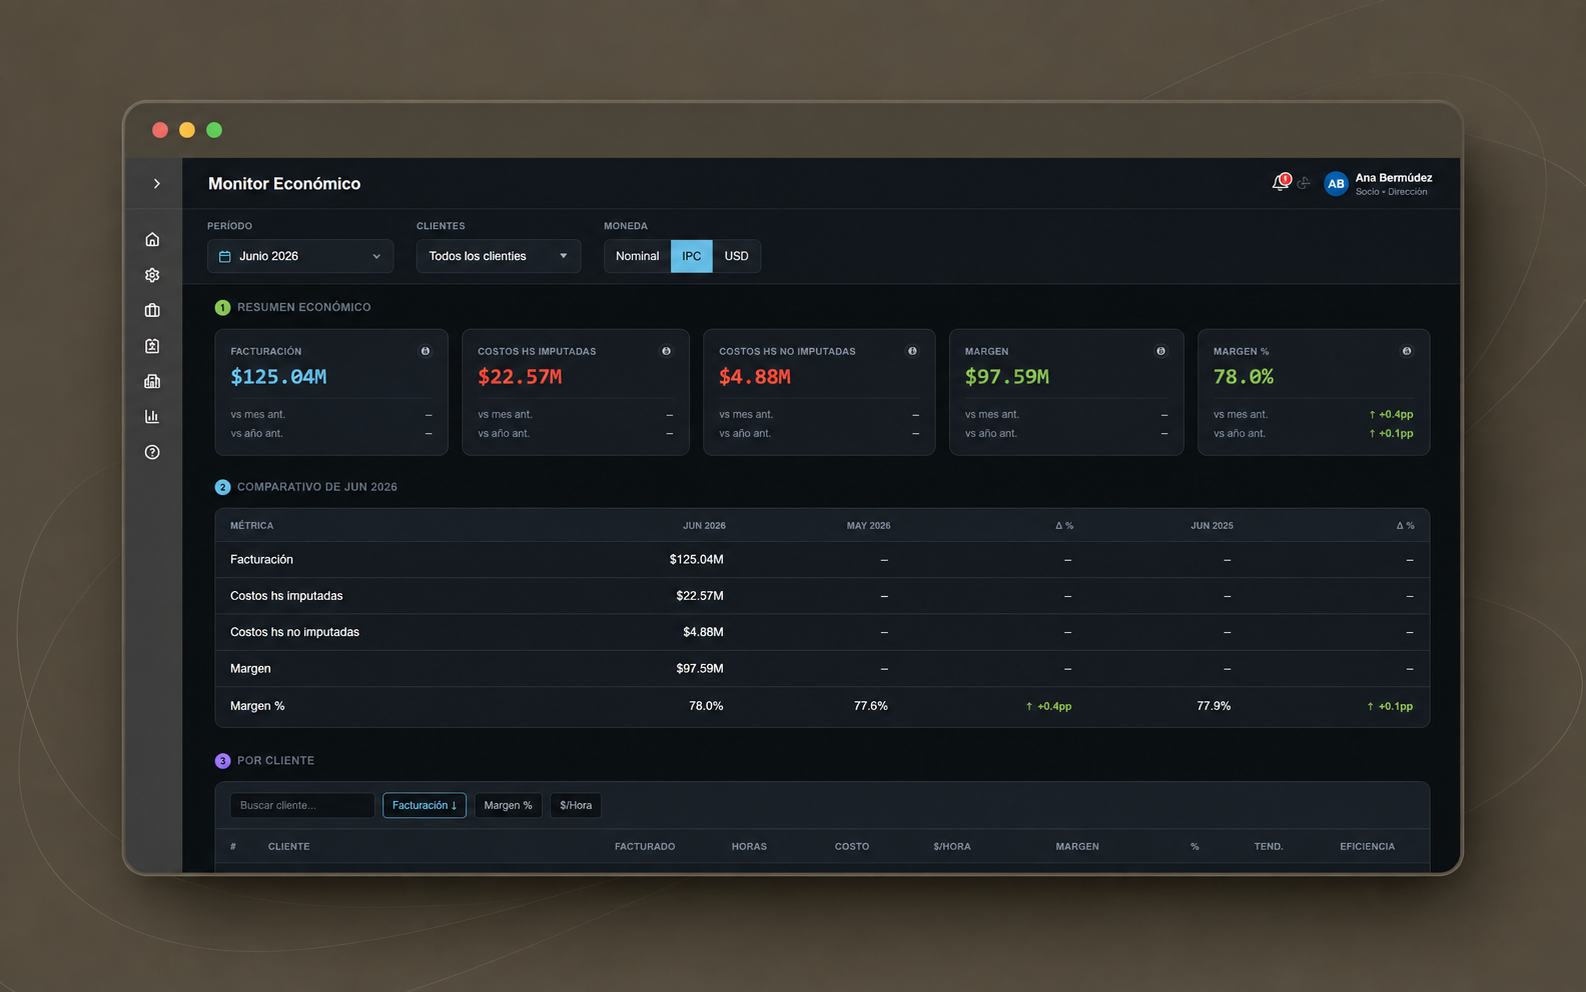Click the info icon on Costos HS No Imputadas card

(x=912, y=351)
